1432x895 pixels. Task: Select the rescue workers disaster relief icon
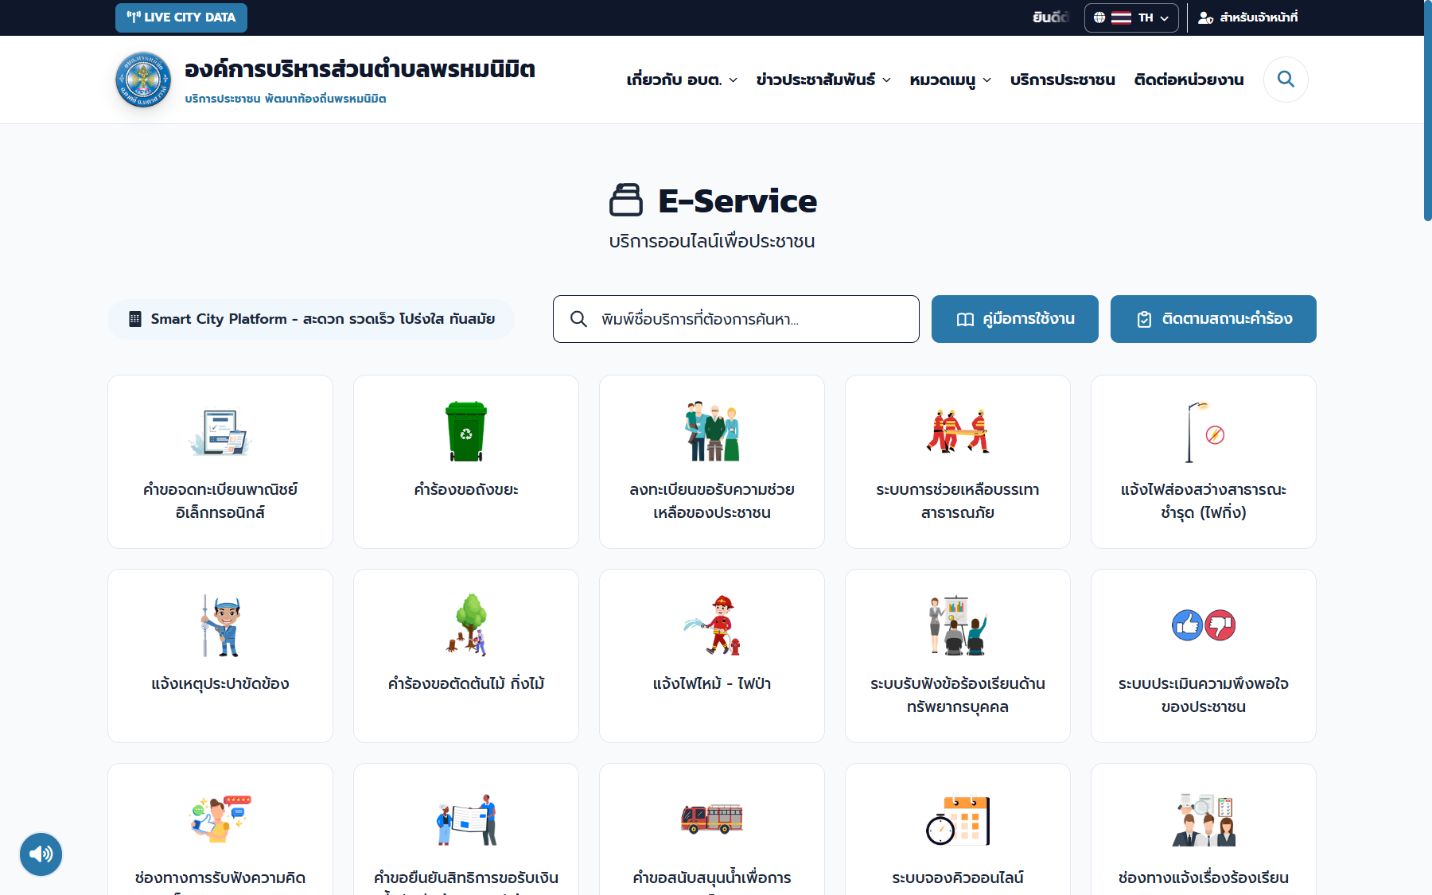[x=958, y=431]
